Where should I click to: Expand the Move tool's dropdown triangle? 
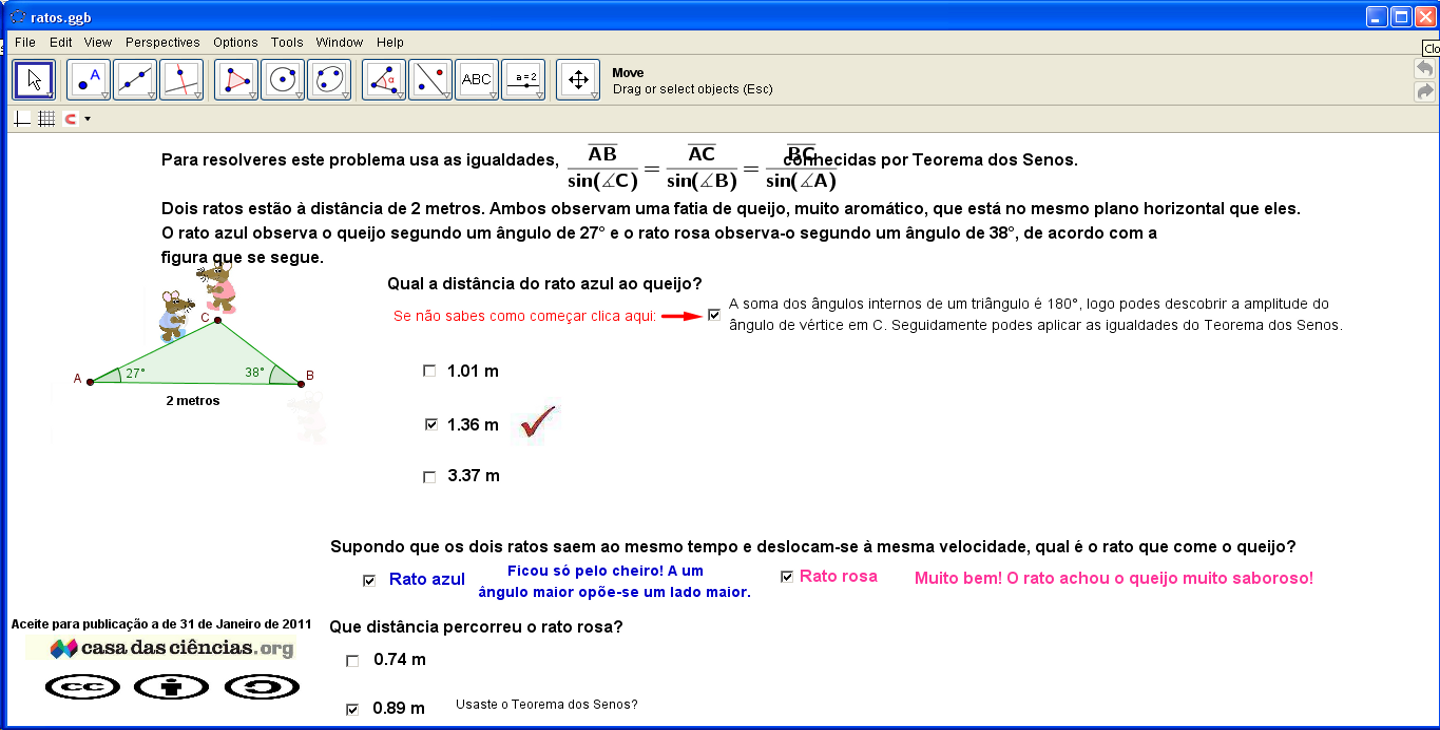coord(50,95)
